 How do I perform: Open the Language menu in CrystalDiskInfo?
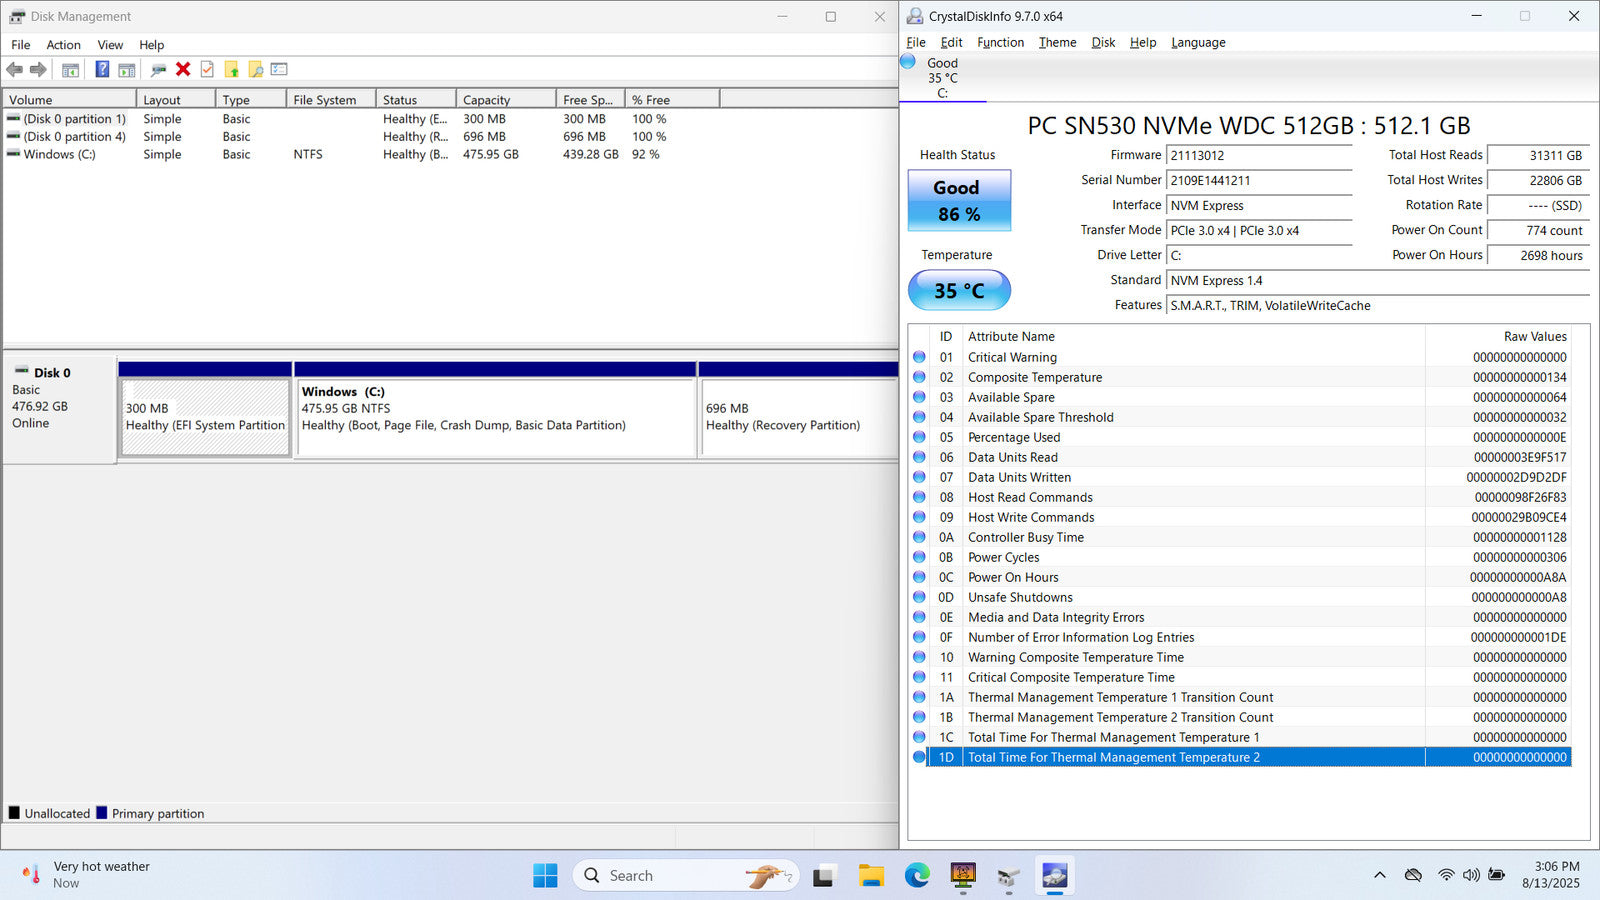point(1198,42)
